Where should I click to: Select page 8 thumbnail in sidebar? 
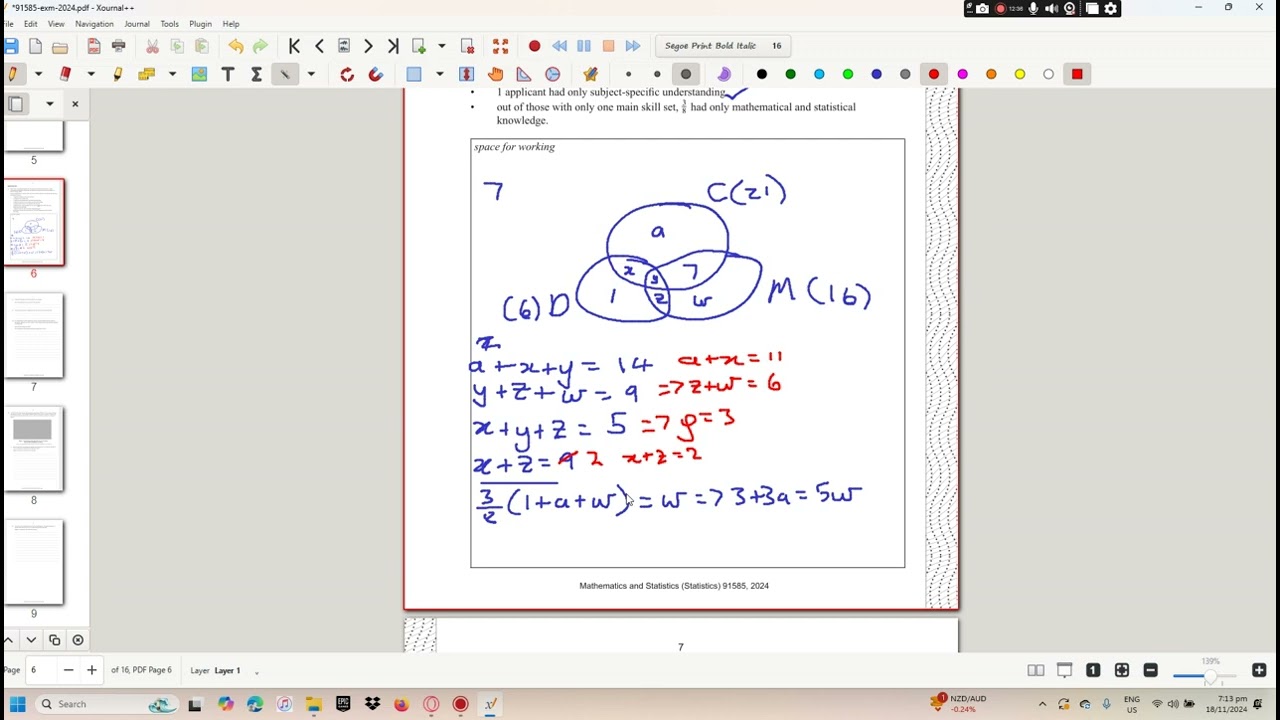pos(33,449)
